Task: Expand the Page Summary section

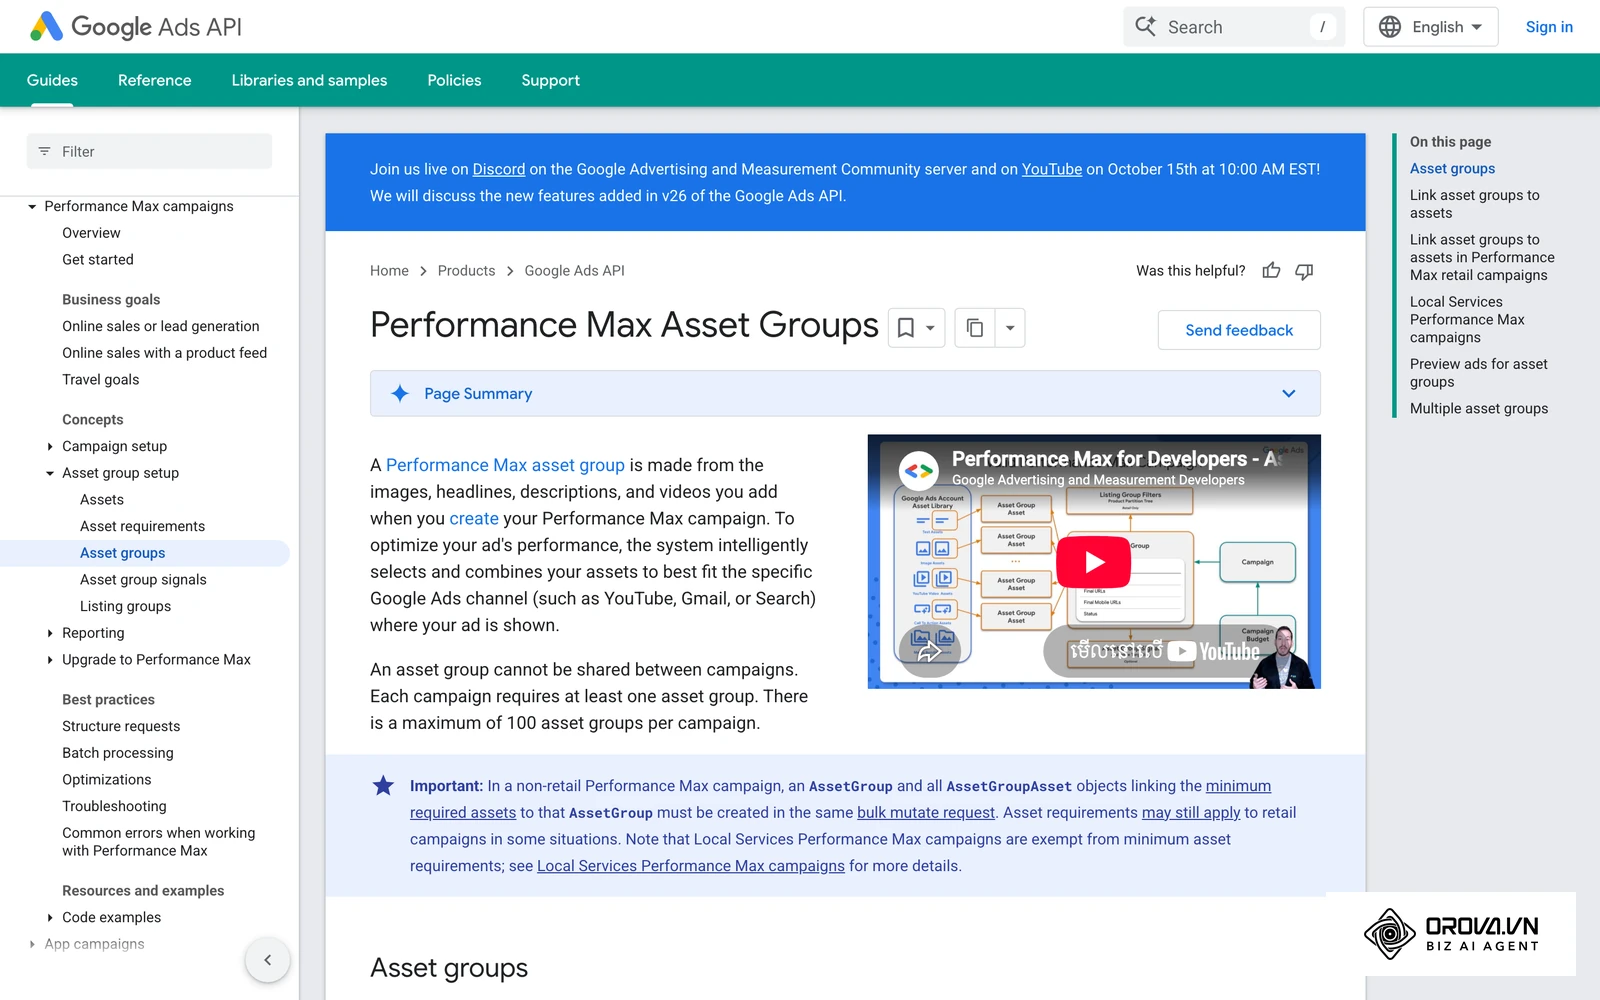Action: pos(845,394)
